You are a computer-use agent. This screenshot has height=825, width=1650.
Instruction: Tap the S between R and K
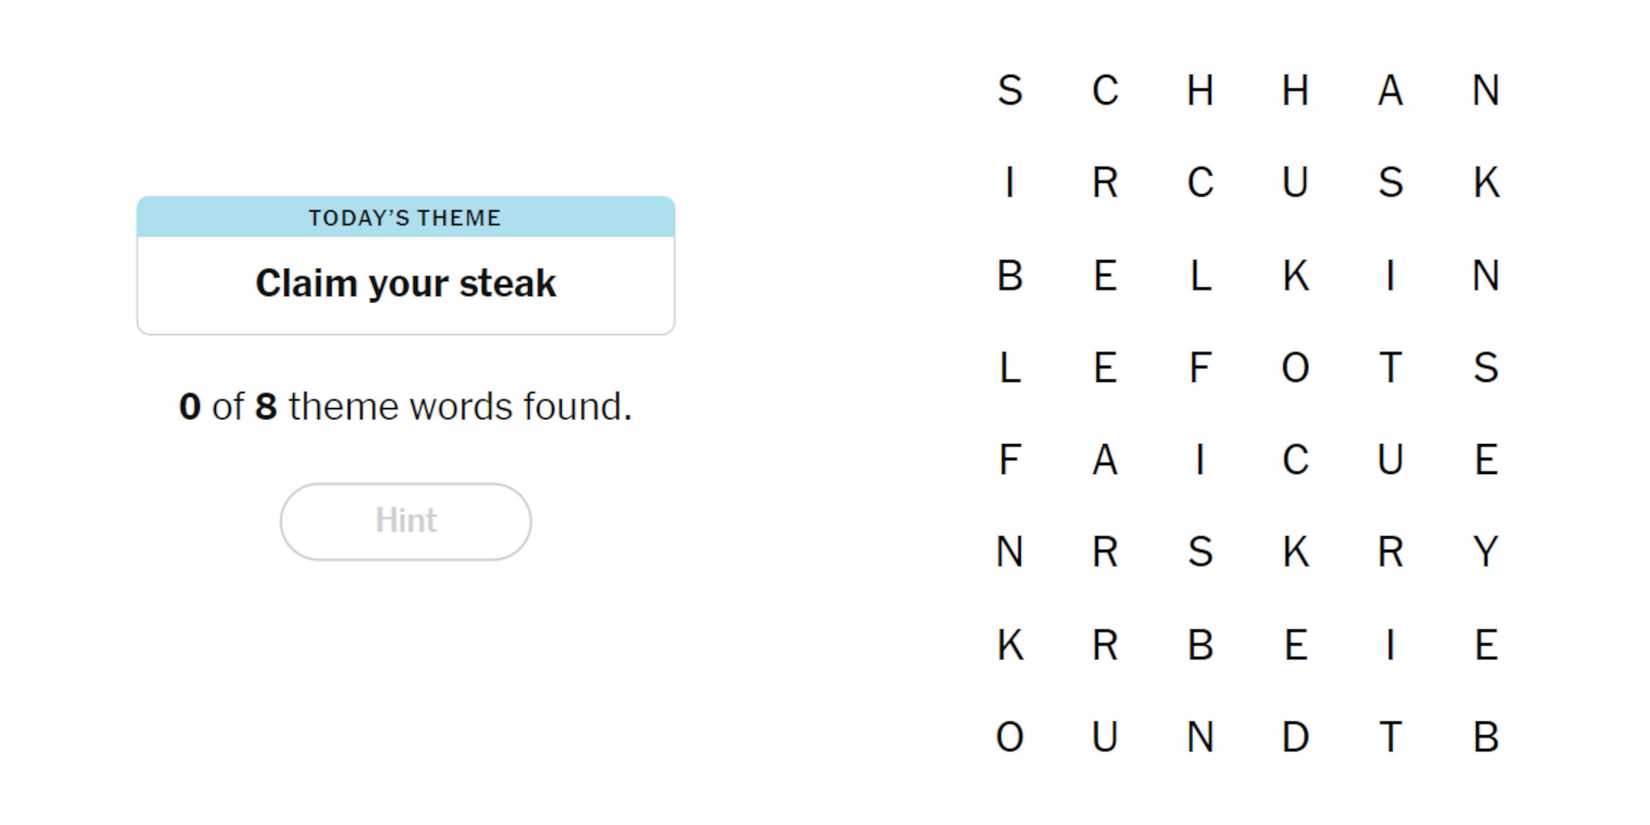(1200, 552)
